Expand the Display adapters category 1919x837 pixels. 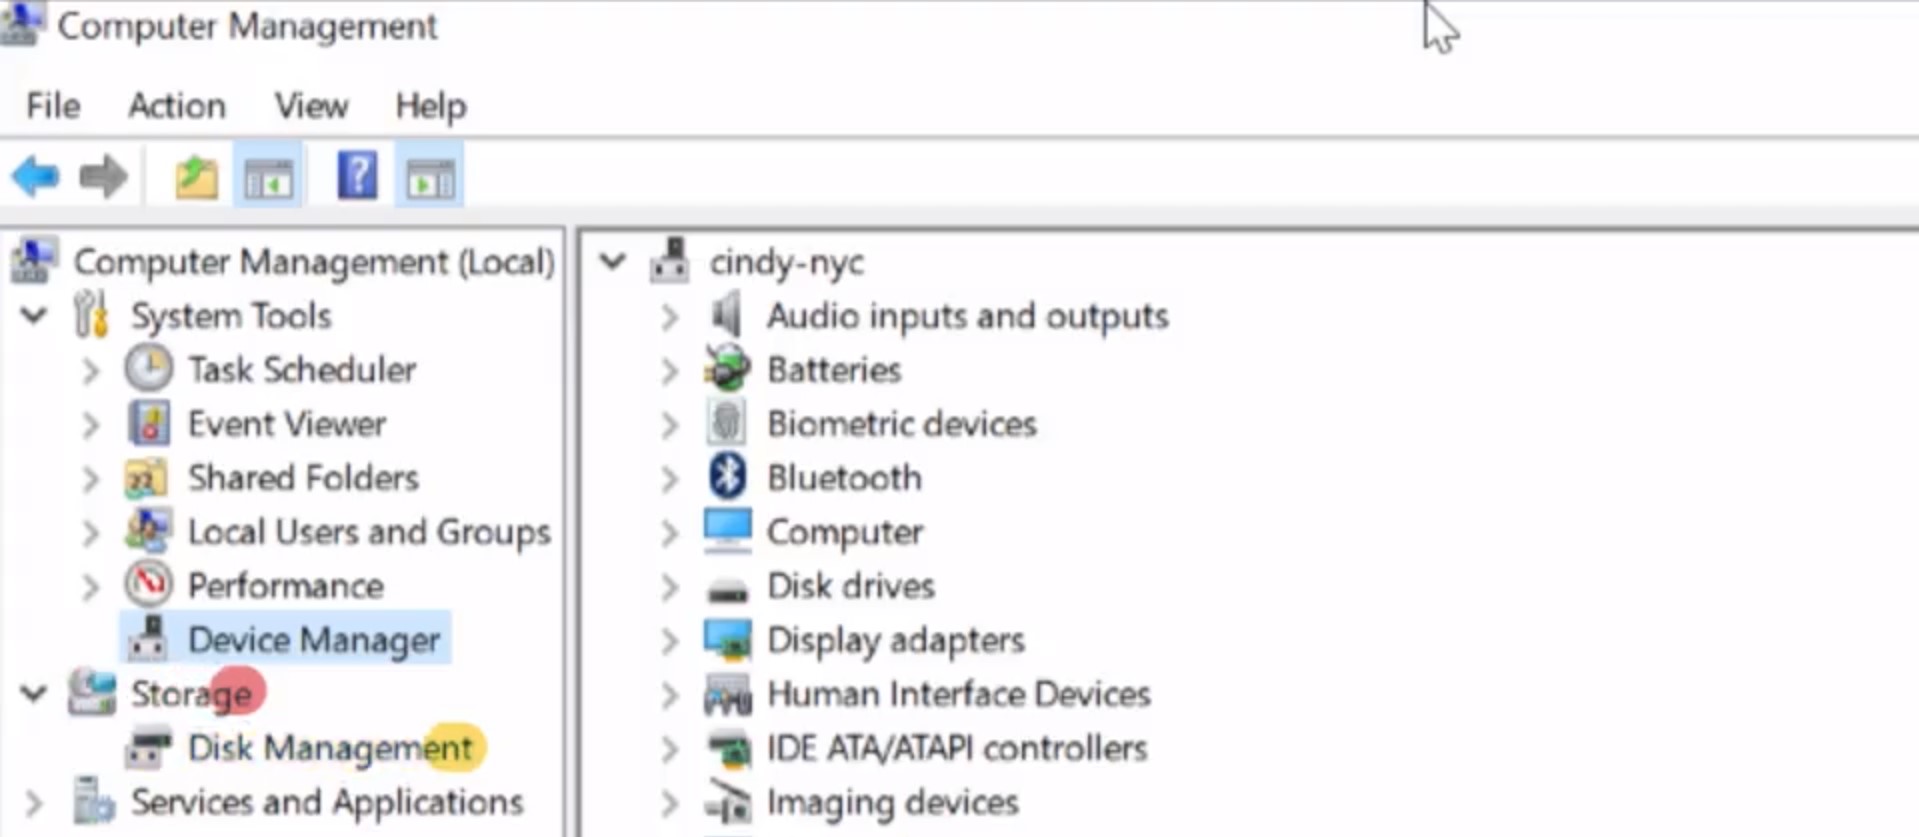coord(670,640)
